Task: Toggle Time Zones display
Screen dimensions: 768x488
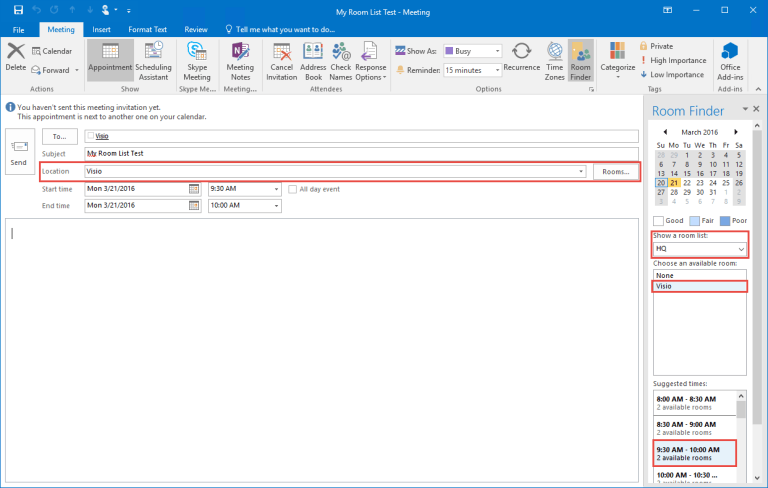Action: pyautogui.click(x=554, y=61)
